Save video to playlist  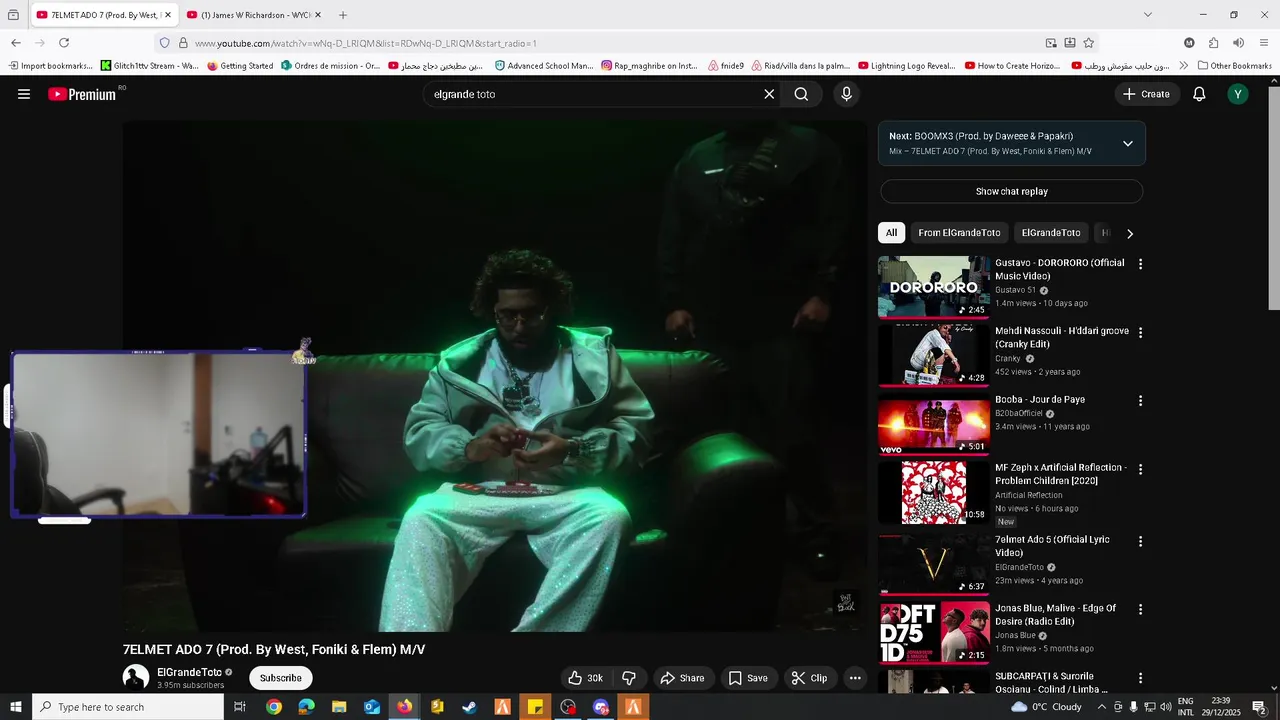748,678
